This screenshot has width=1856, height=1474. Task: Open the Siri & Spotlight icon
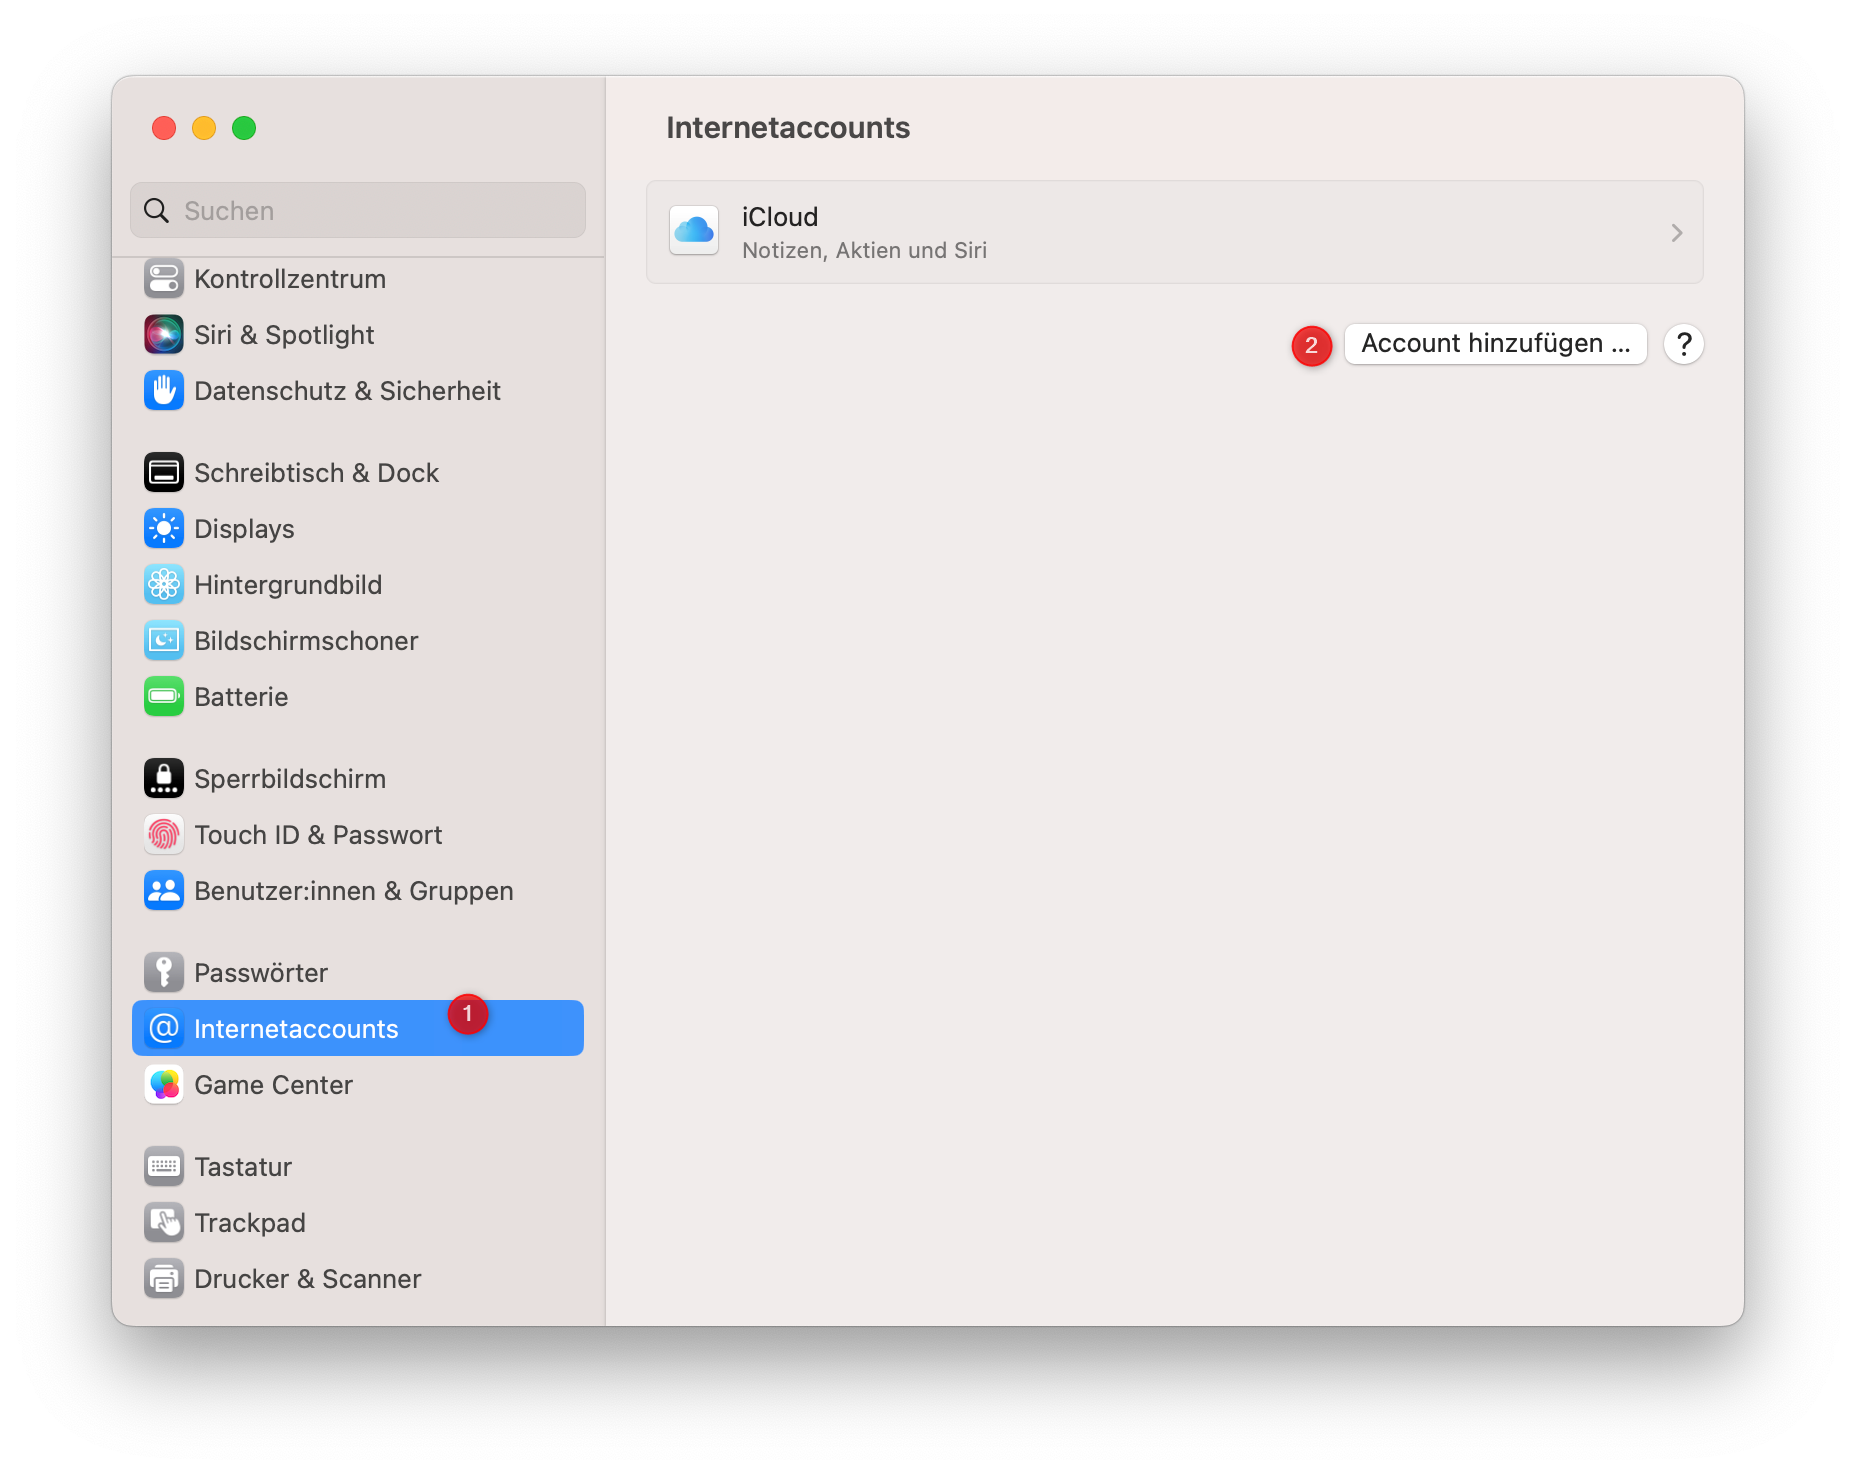pyautogui.click(x=164, y=335)
